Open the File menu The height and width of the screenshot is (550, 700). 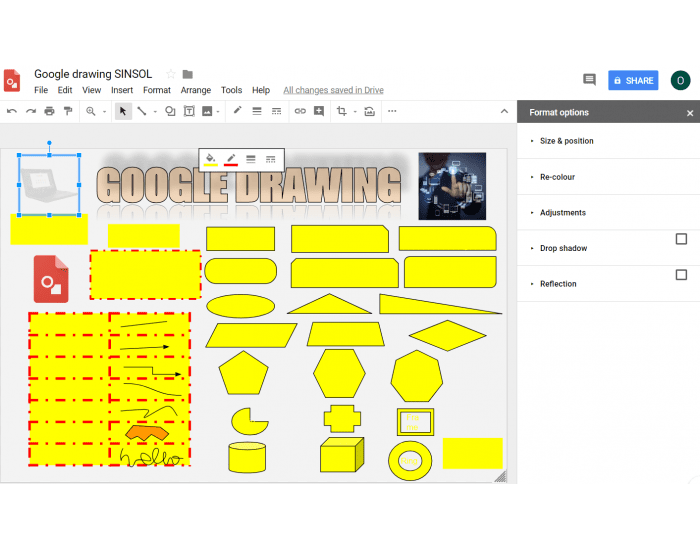(x=41, y=90)
